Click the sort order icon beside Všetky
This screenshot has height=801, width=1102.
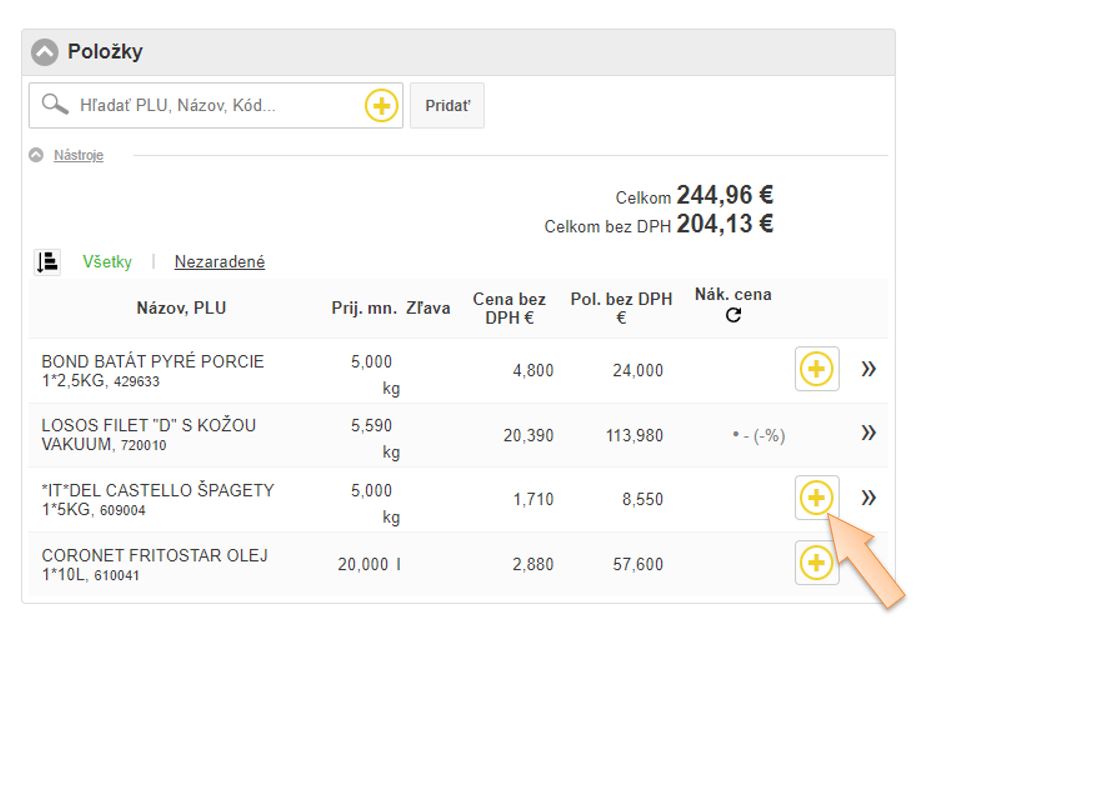coord(48,262)
